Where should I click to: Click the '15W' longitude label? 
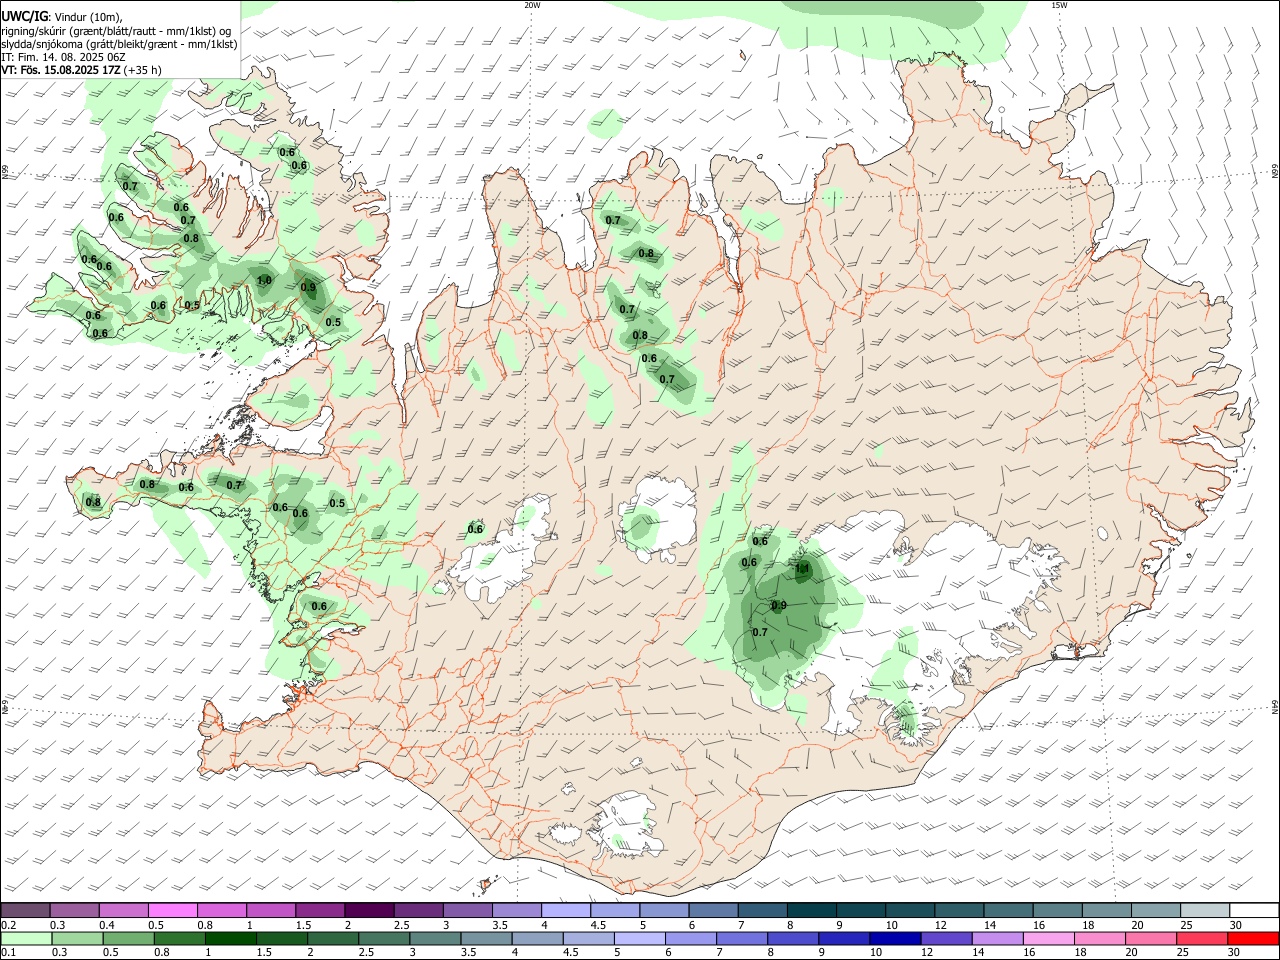click(1059, 5)
